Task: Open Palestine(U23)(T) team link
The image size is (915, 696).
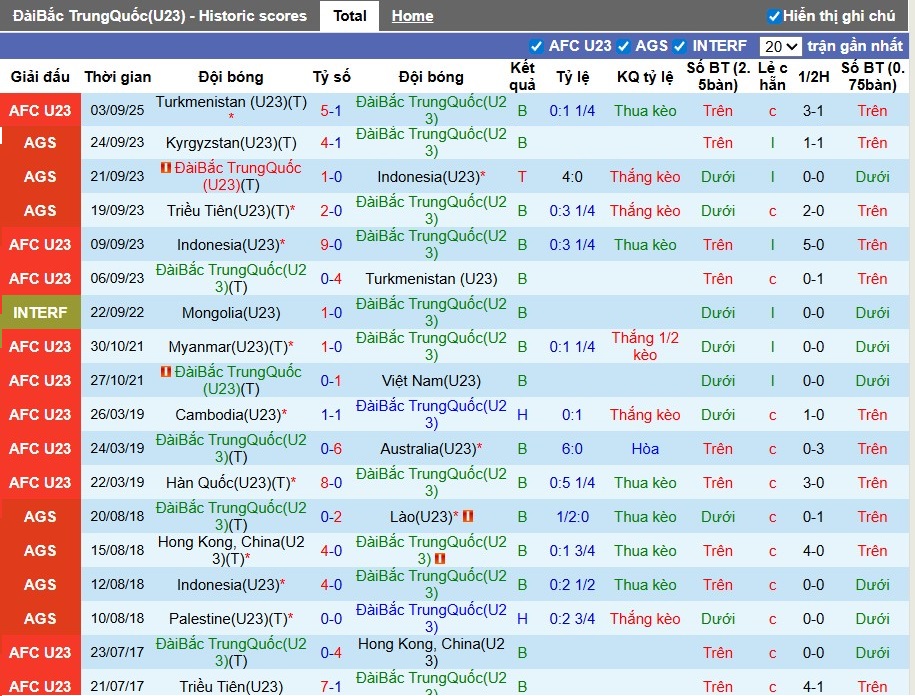Action: click(228, 619)
